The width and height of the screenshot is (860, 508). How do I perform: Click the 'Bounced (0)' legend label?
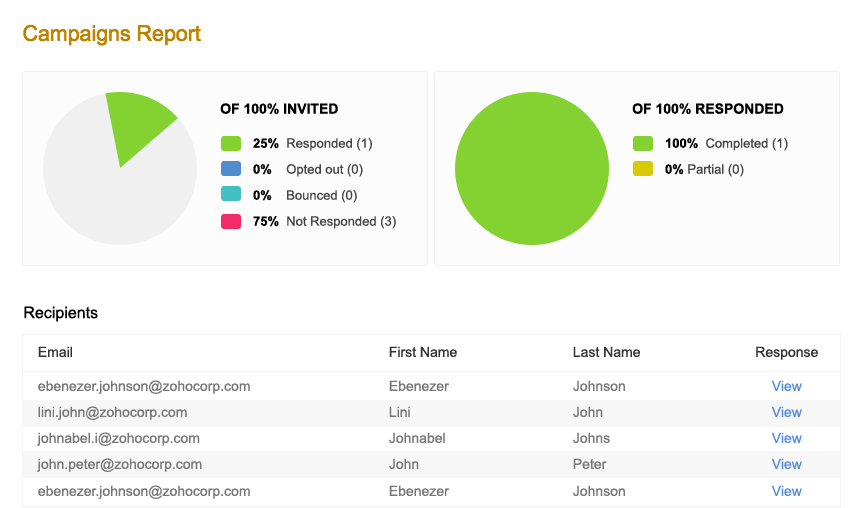[322, 195]
